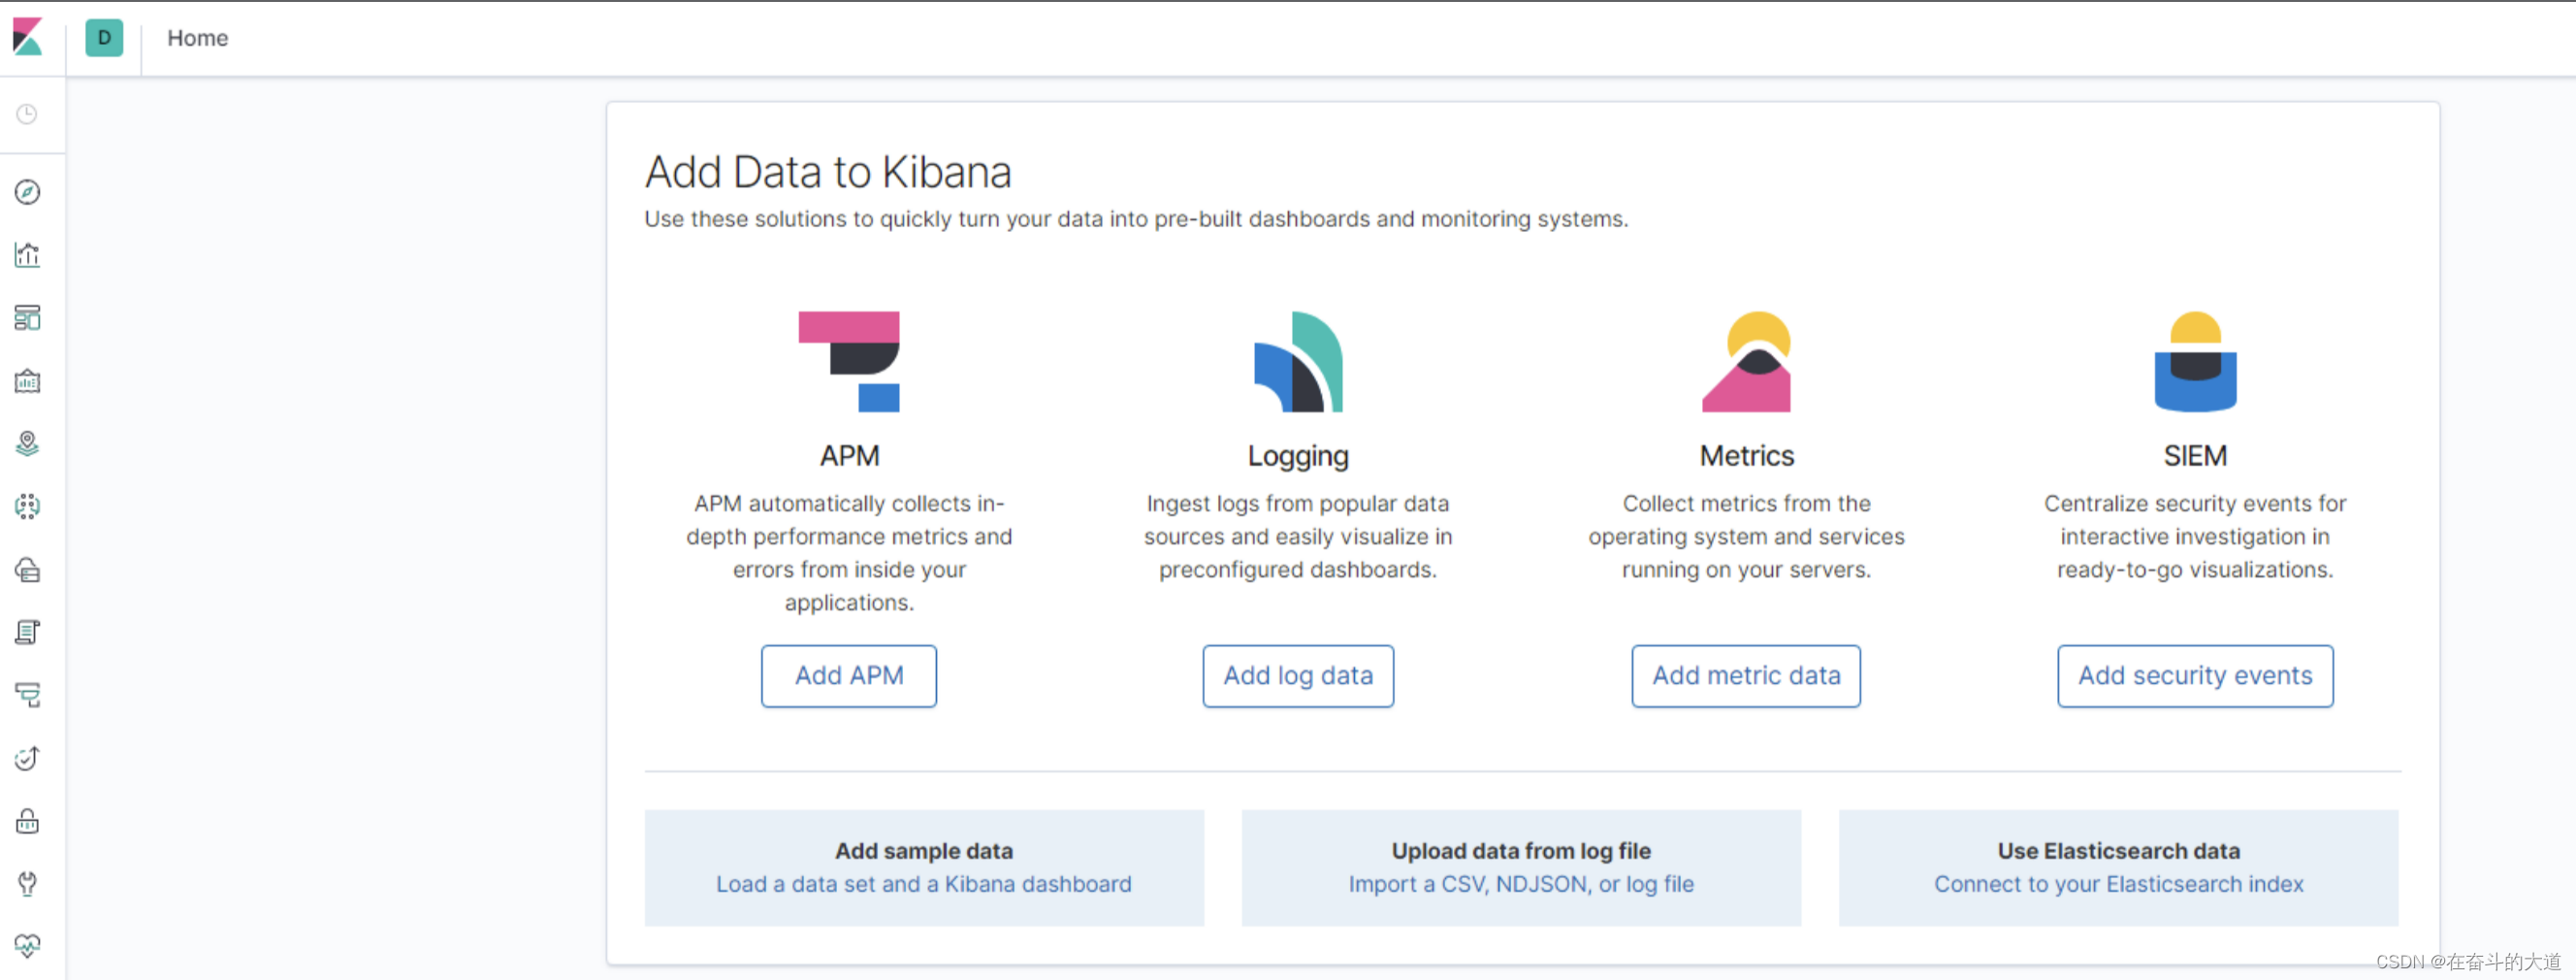Open Dev Tools from the sidebar wrench icon

[27, 884]
